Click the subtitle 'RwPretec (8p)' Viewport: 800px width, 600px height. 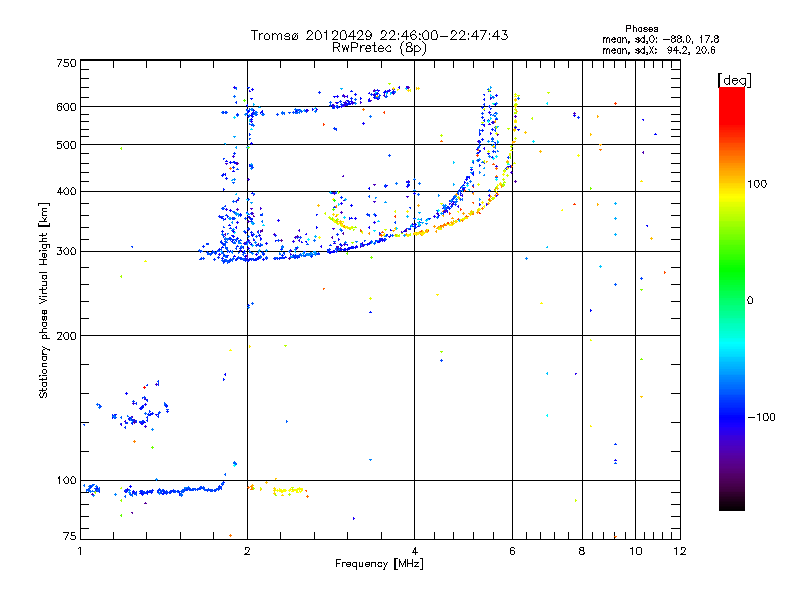coord(379,48)
